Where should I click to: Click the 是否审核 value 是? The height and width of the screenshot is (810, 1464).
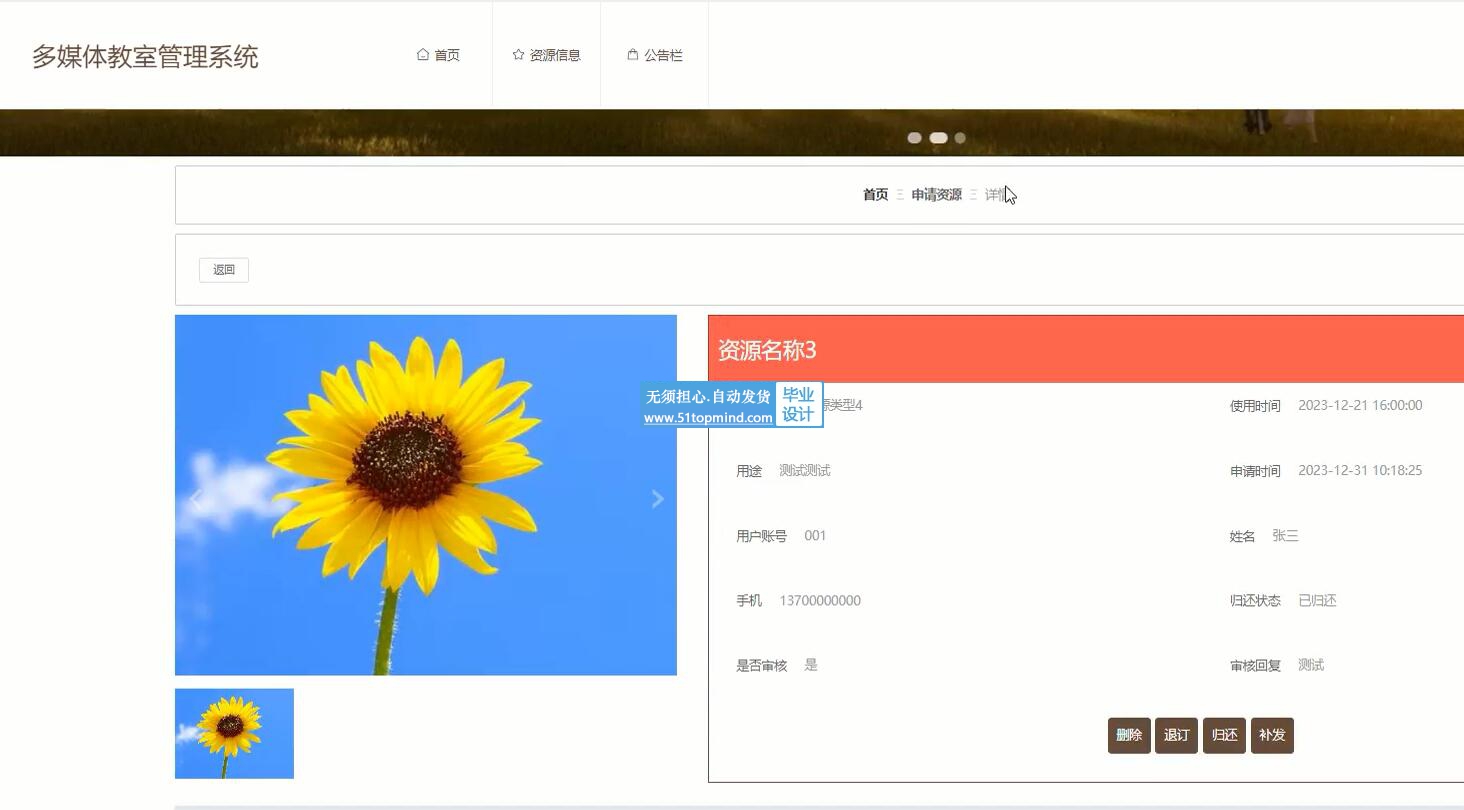(x=811, y=665)
